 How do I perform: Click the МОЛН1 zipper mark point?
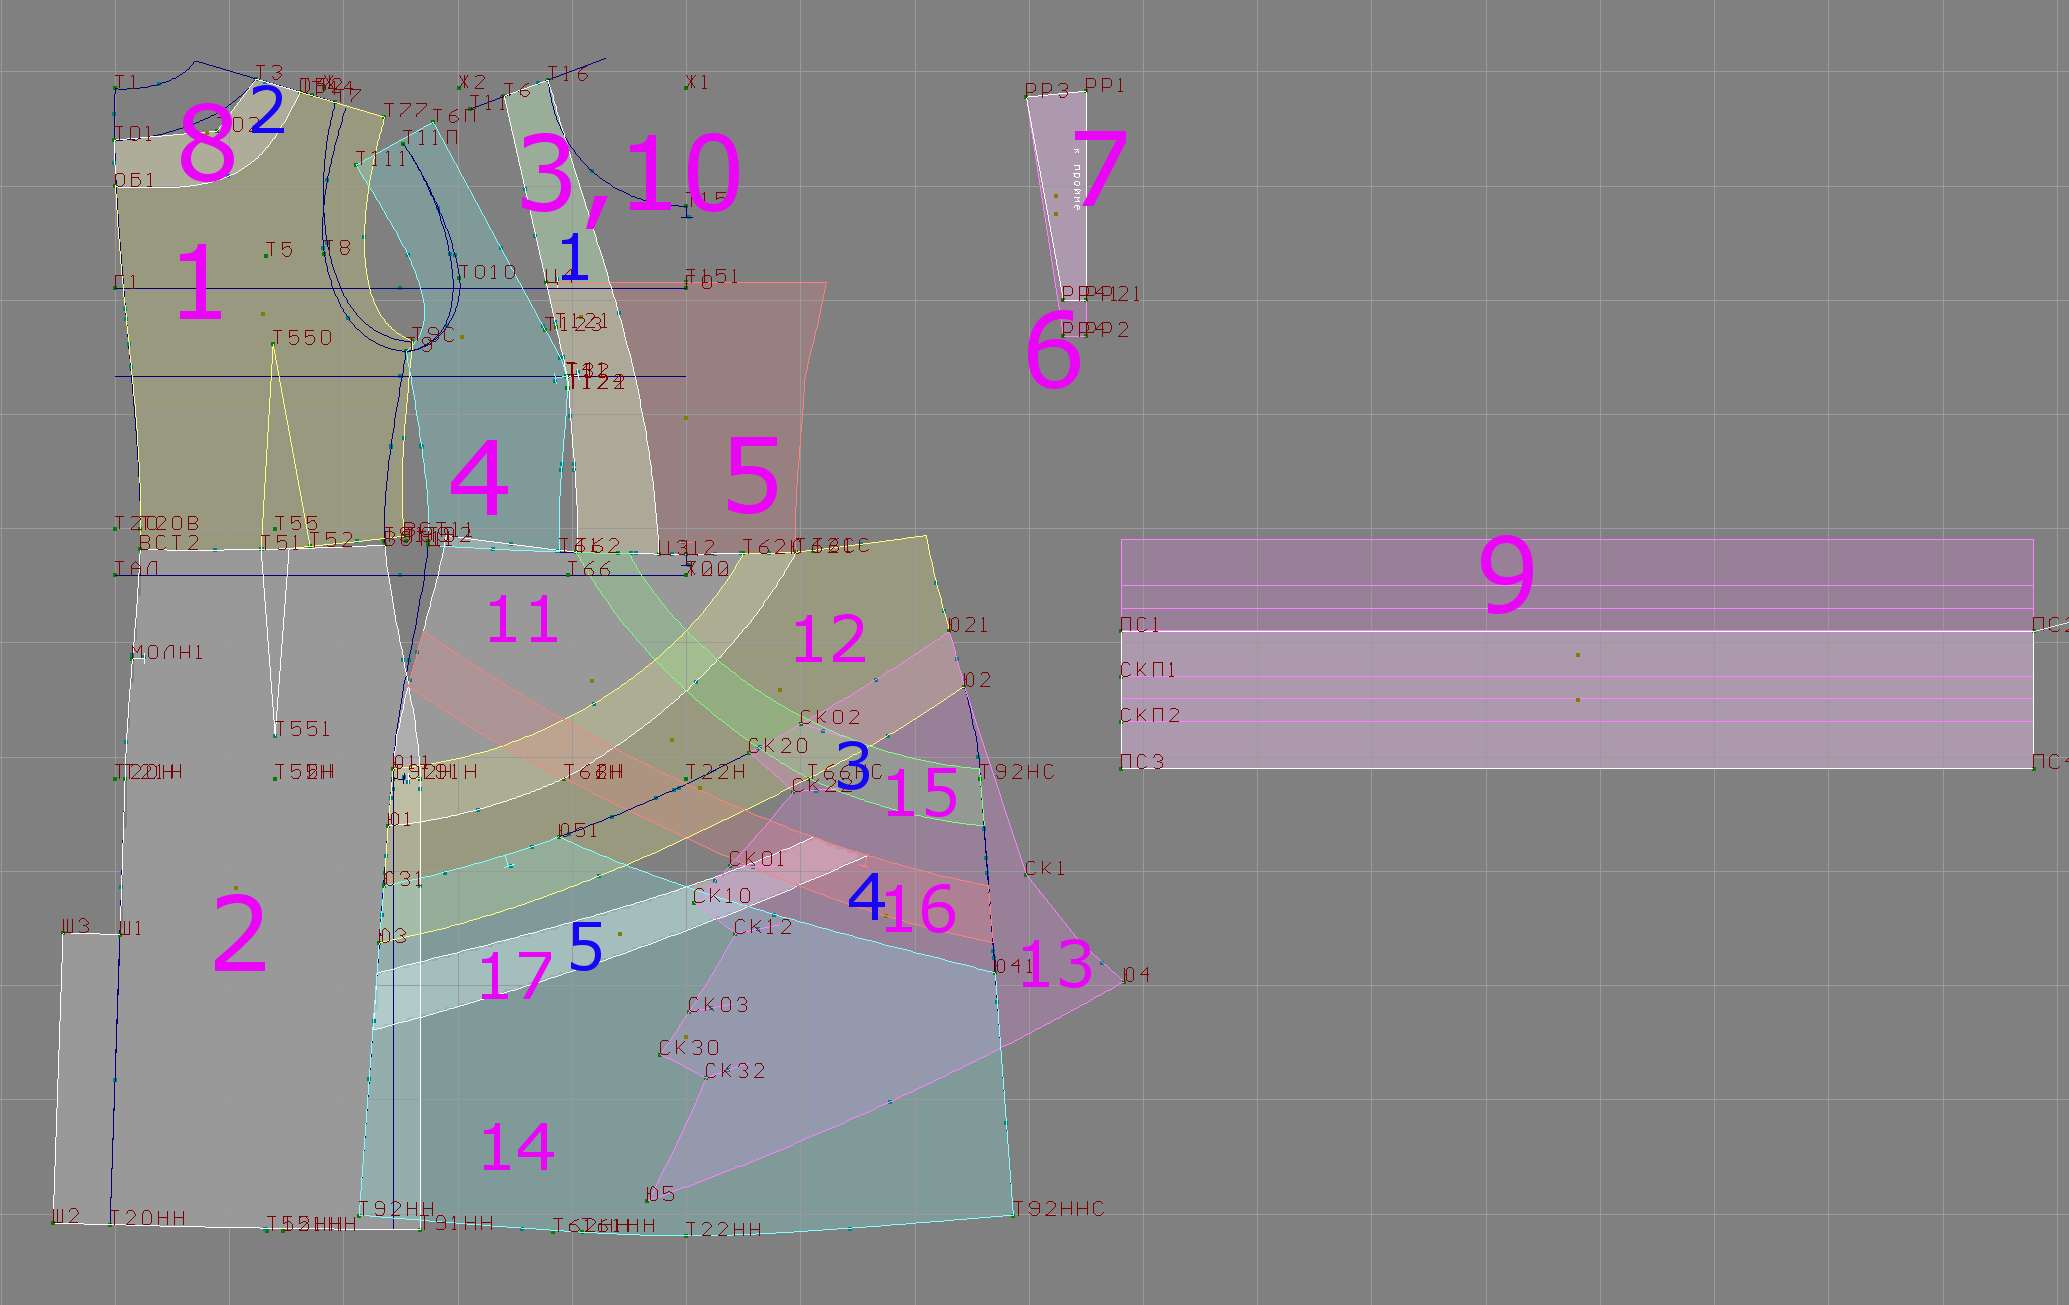pos(132,657)
